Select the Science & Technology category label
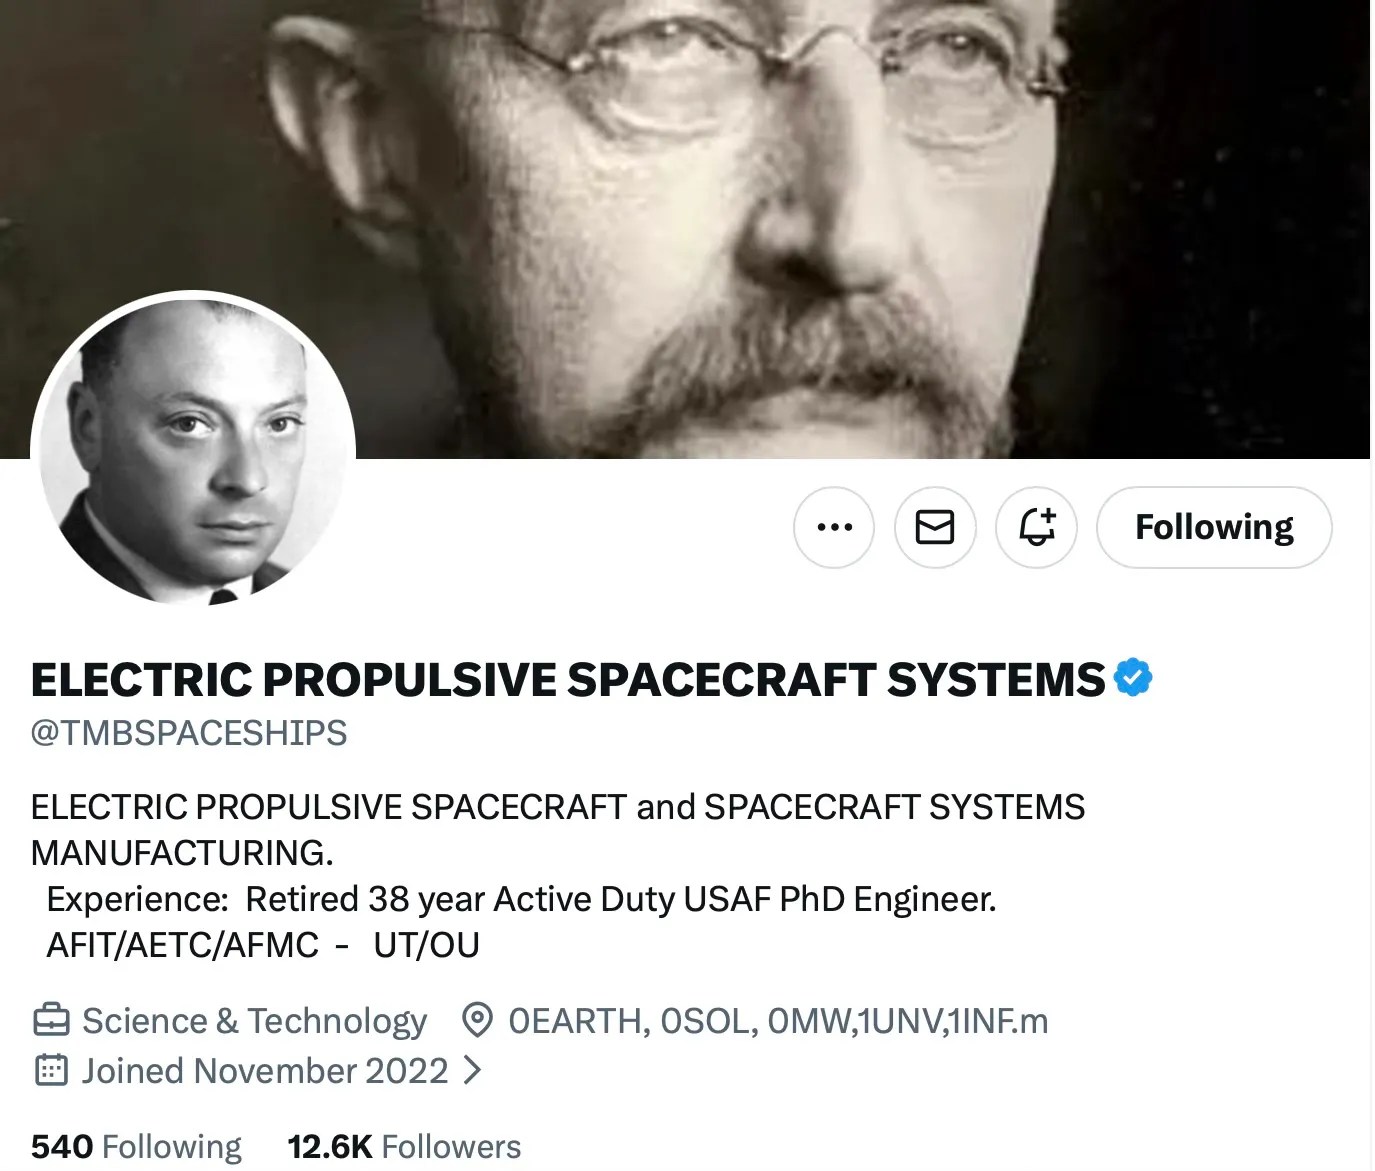 point(254,1021)
